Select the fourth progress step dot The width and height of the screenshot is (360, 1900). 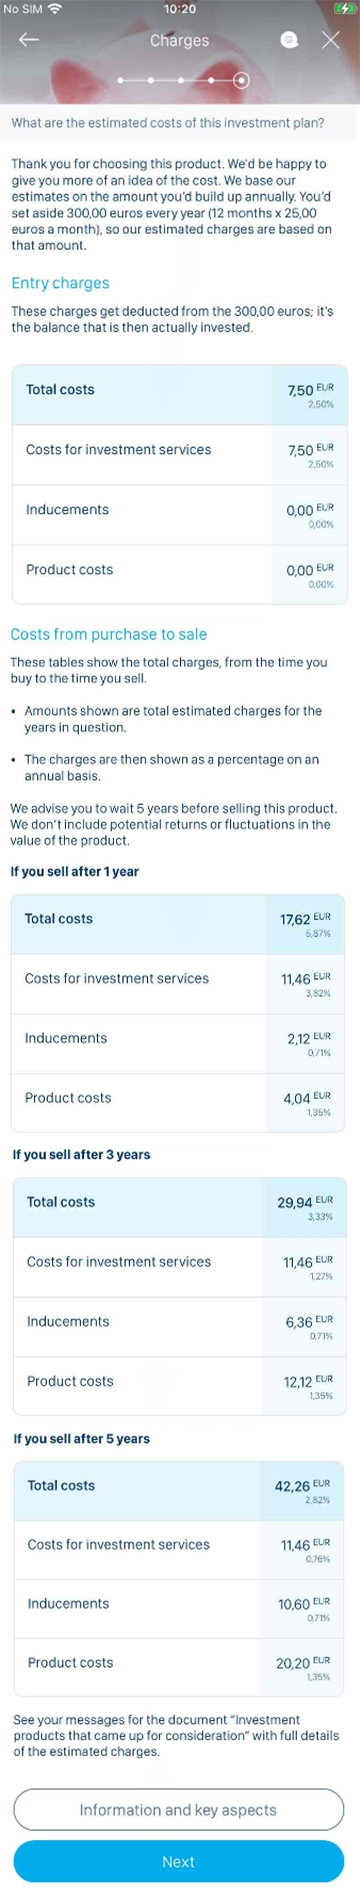[210, 80]
